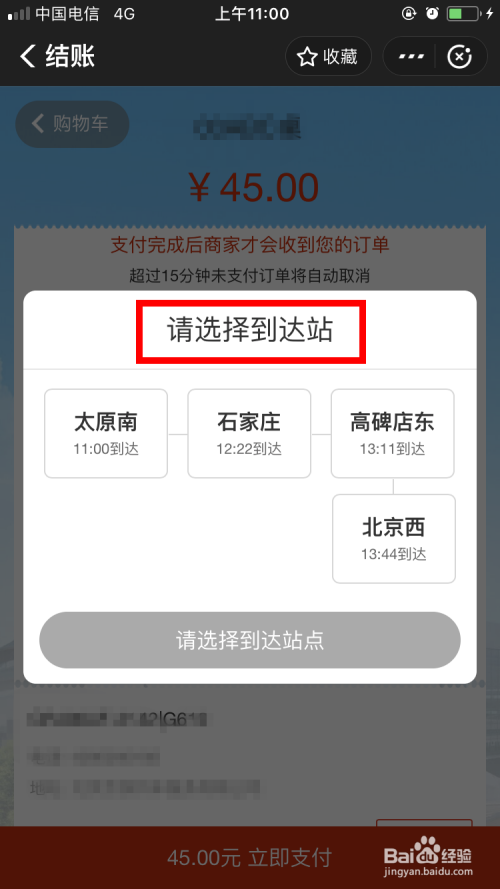Select 石家庄 as arrival station
The image size is (500, 889).
point(249,433)
